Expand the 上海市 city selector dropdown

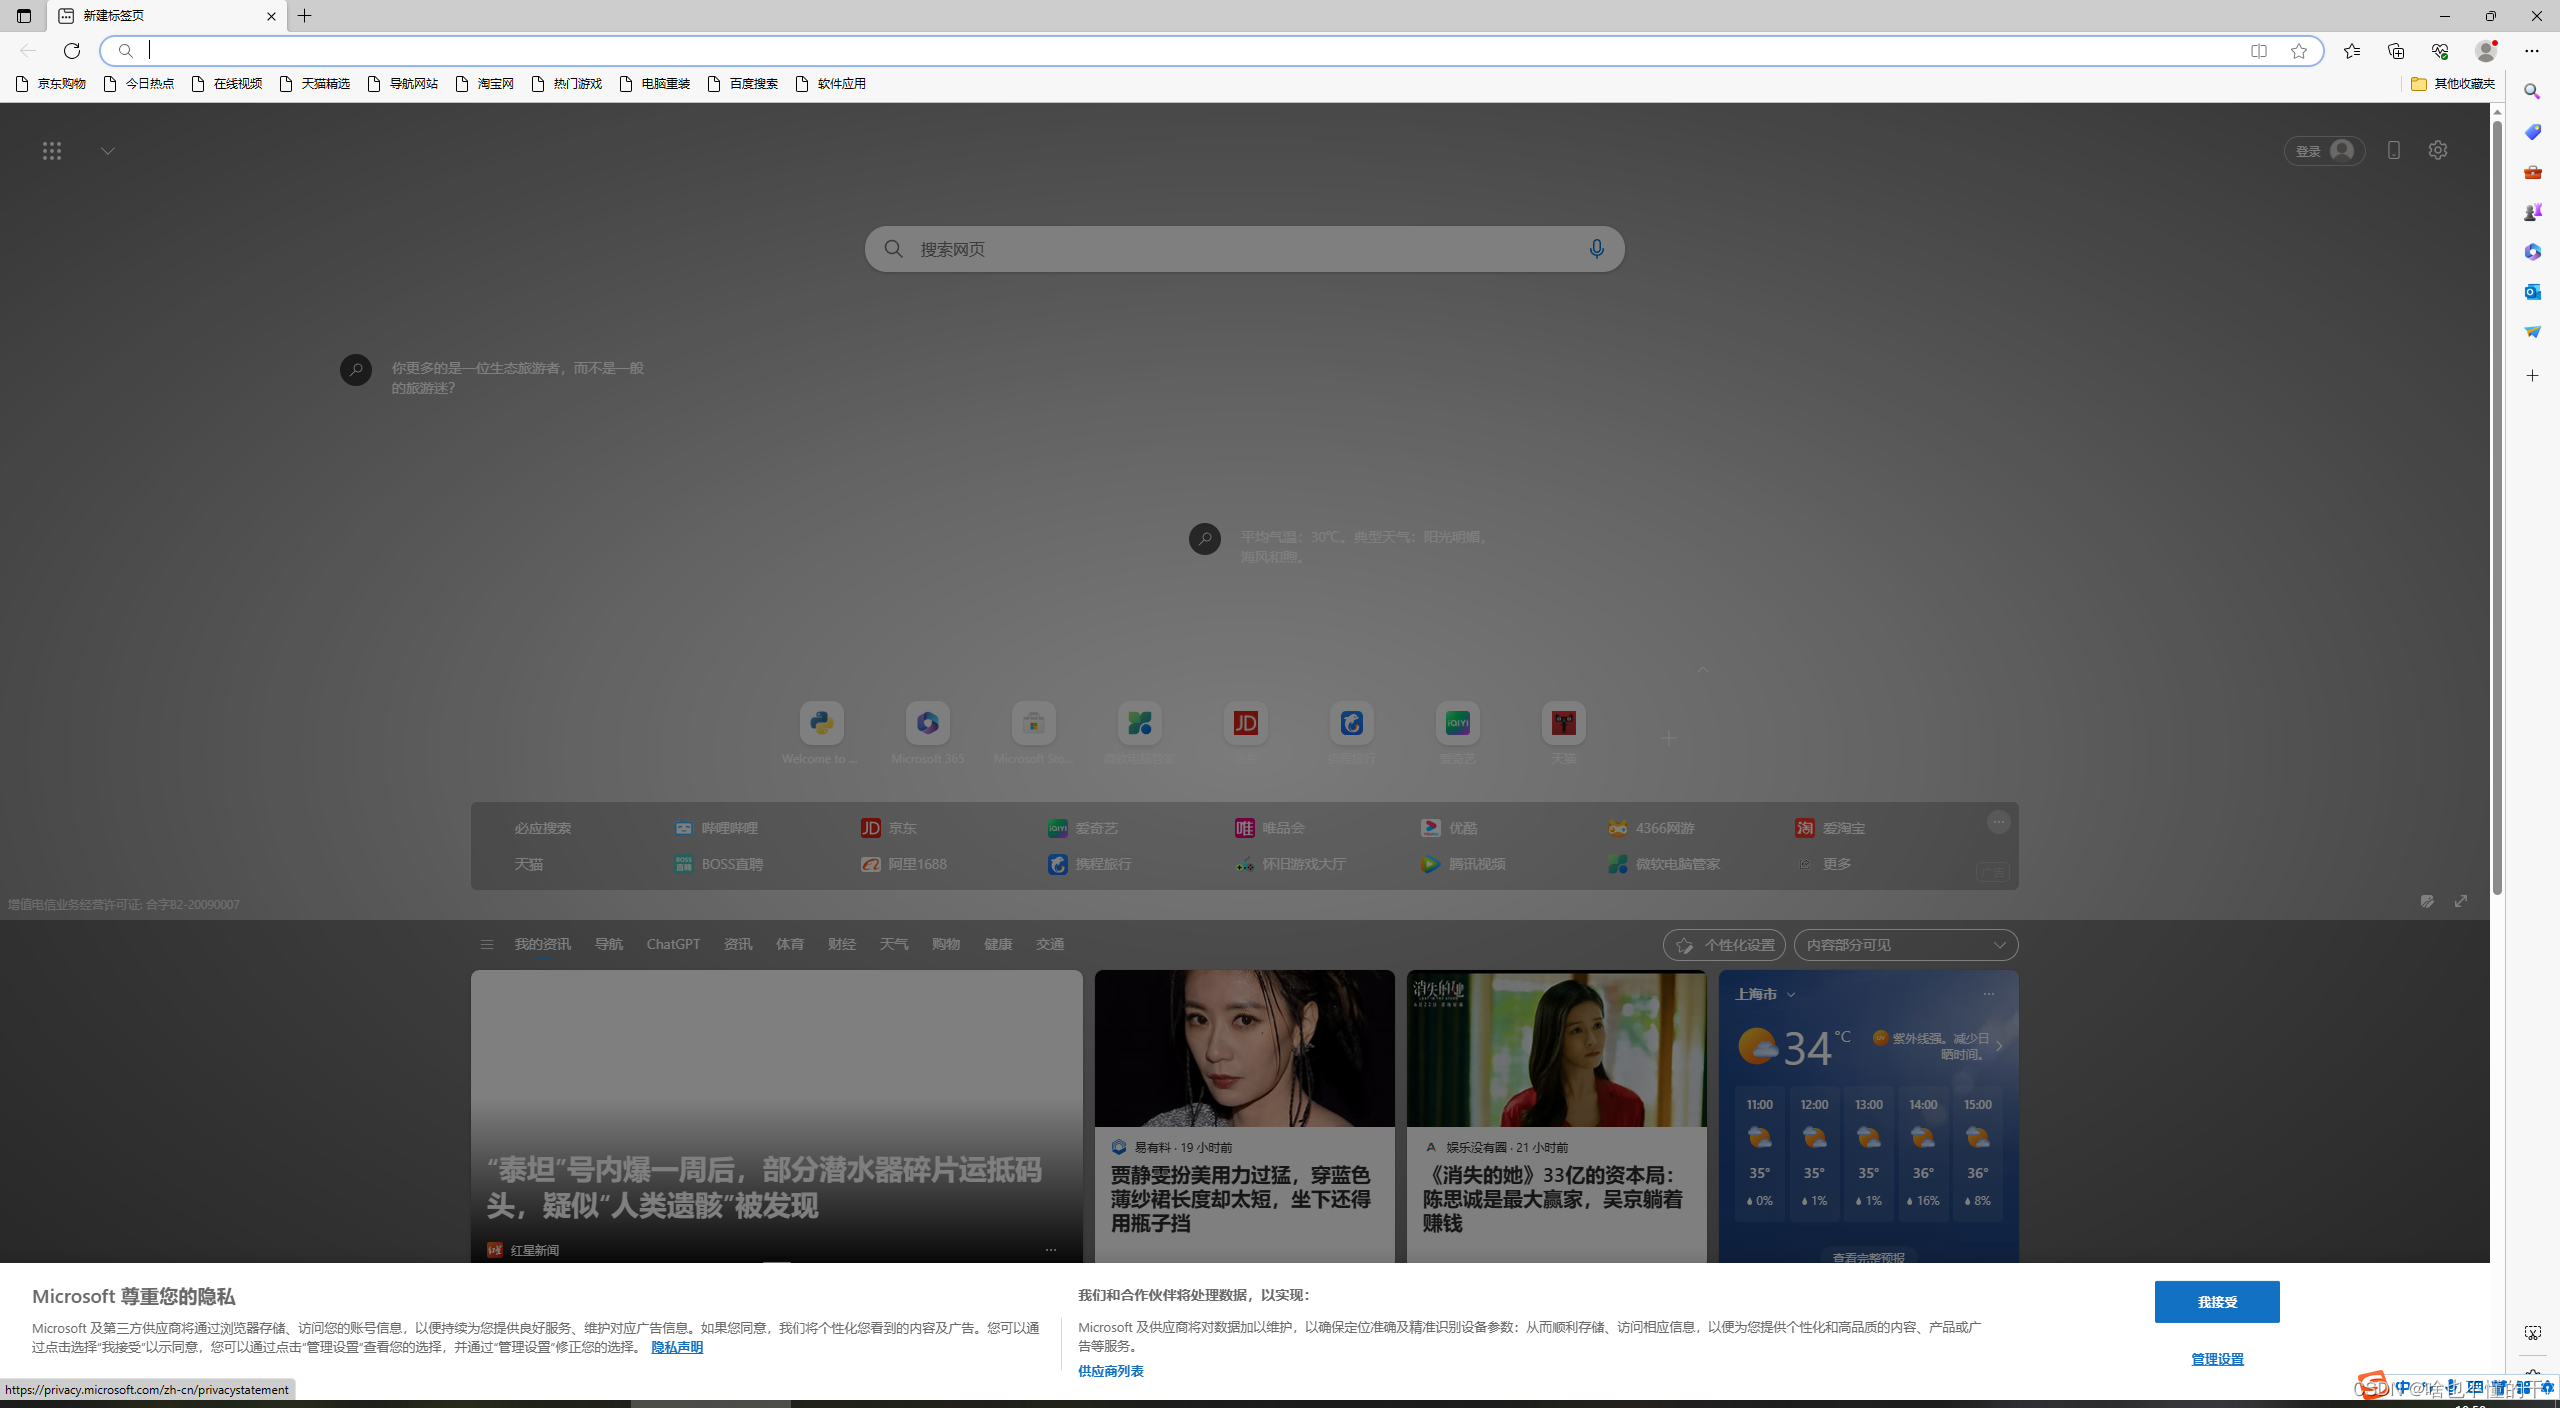click(1791, 994)
